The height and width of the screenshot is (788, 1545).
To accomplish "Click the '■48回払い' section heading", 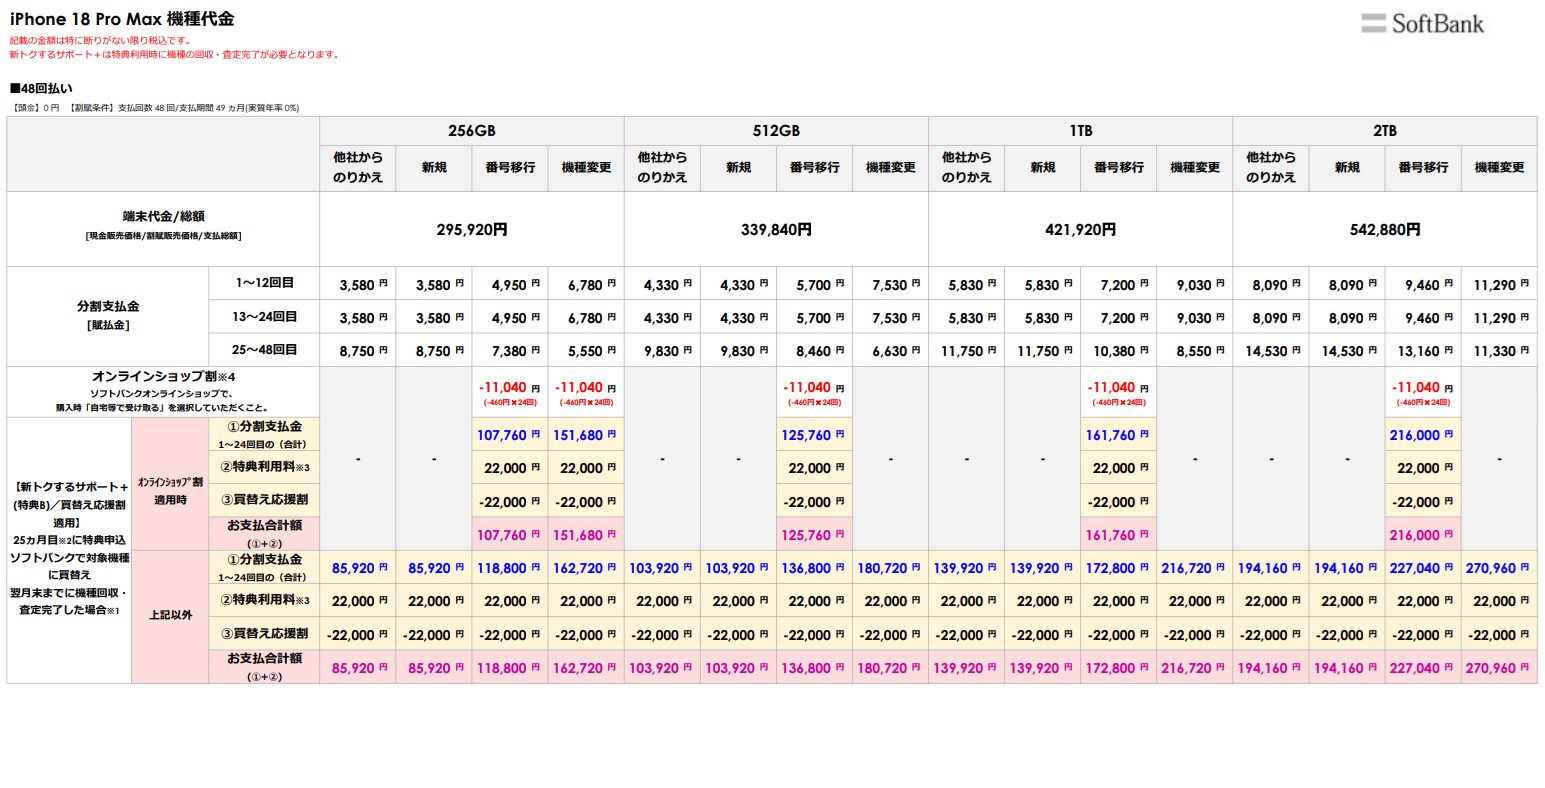I will pyautogui.click(x=41, y=89).
